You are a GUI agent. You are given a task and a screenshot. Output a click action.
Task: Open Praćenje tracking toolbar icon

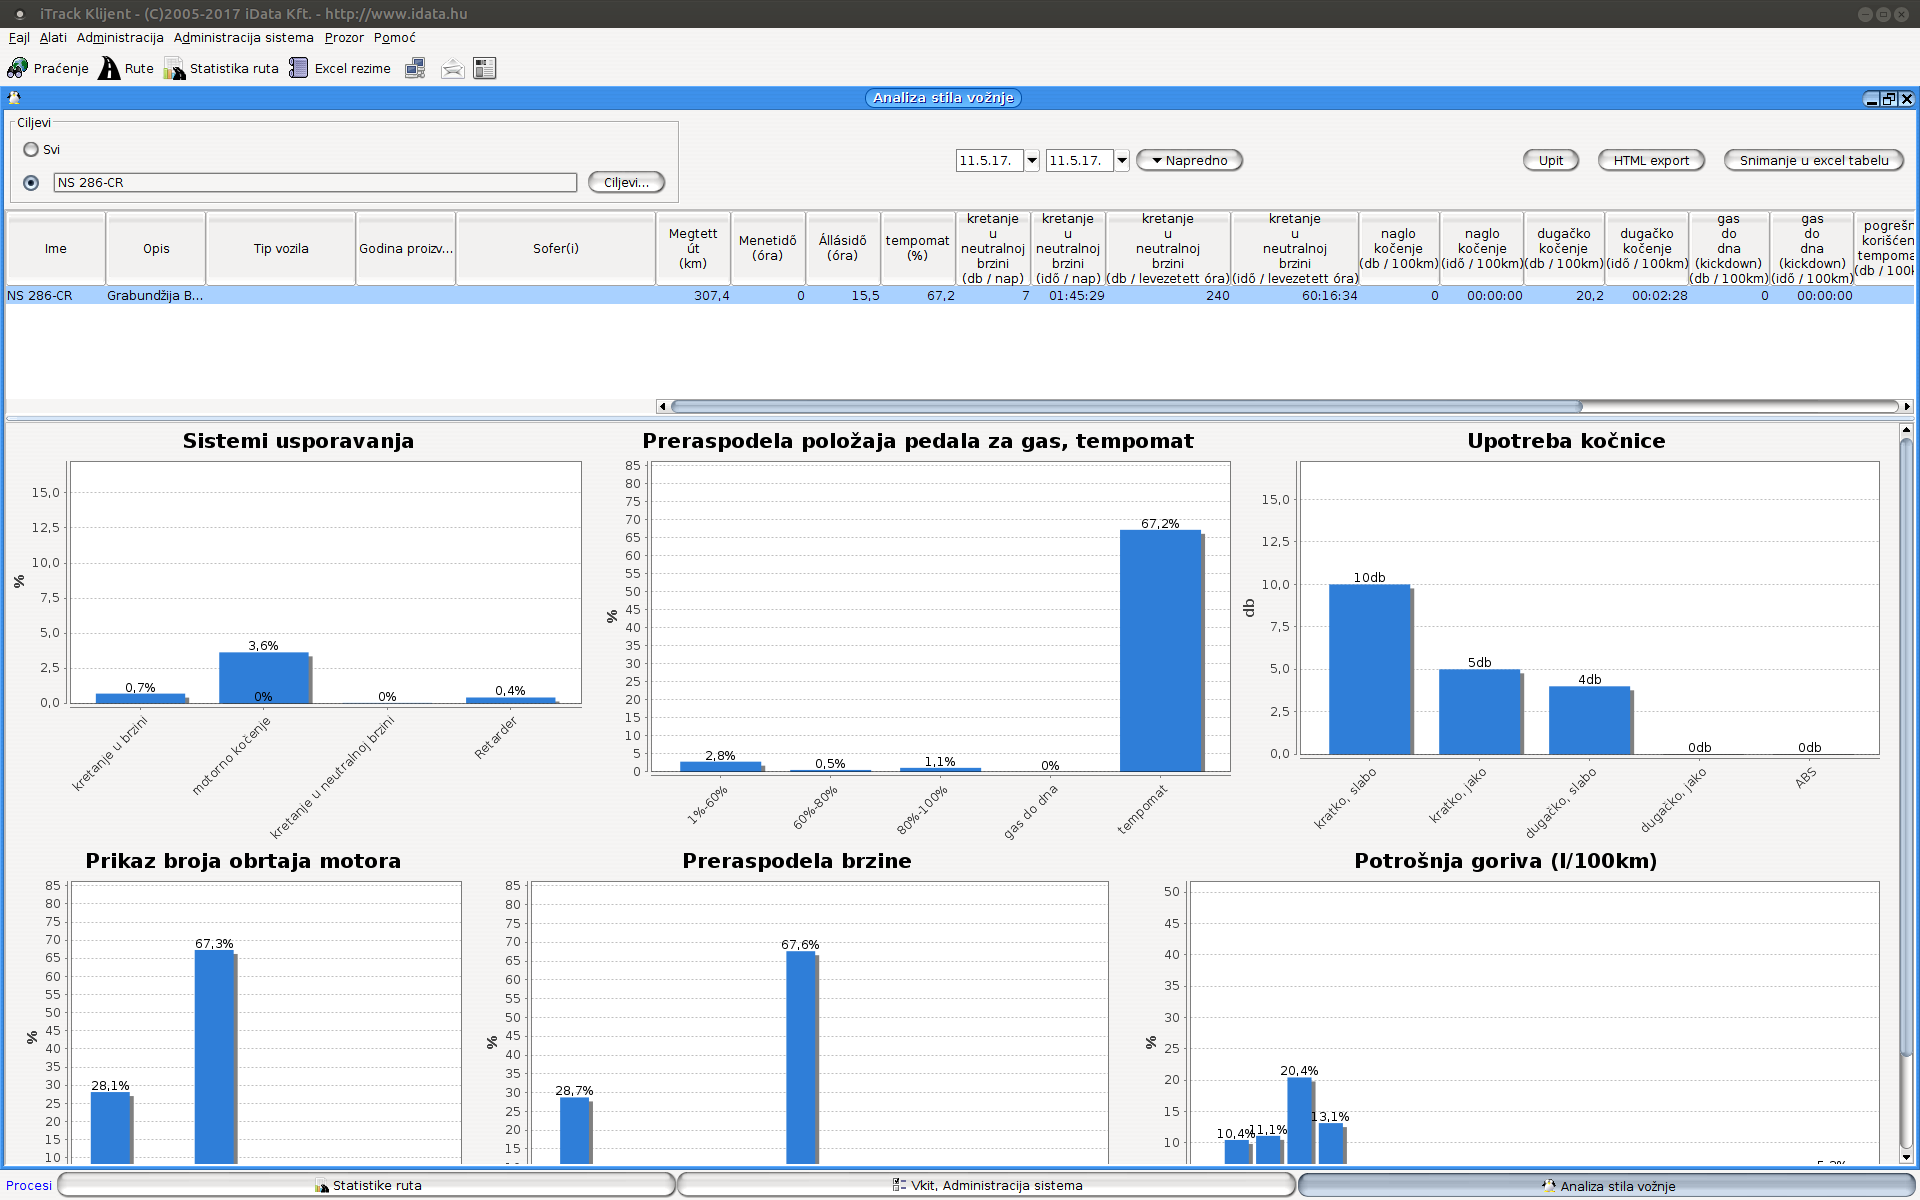18,68
